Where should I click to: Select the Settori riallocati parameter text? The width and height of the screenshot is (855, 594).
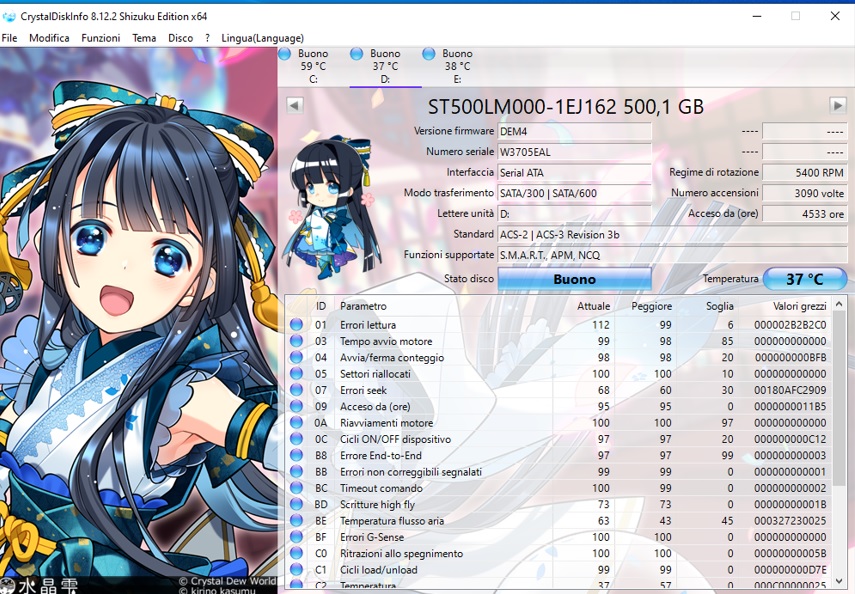(x=375, y=374)
